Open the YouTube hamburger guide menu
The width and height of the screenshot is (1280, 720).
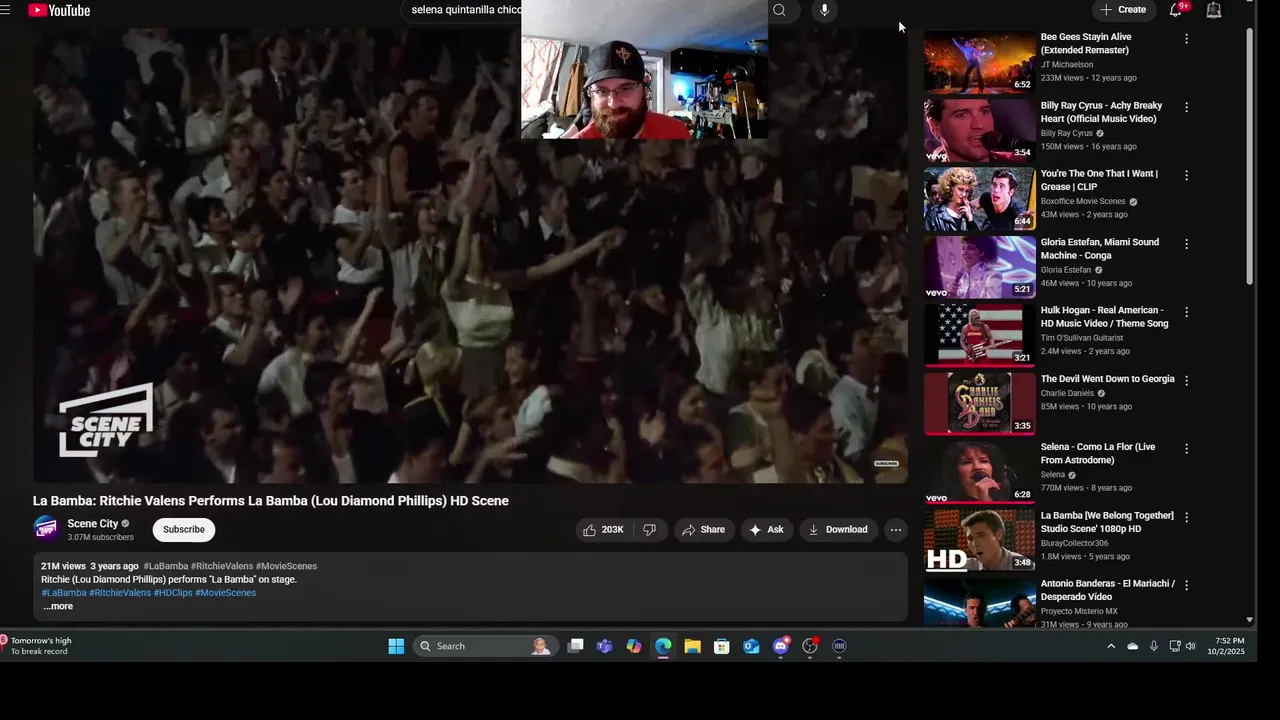5,10
